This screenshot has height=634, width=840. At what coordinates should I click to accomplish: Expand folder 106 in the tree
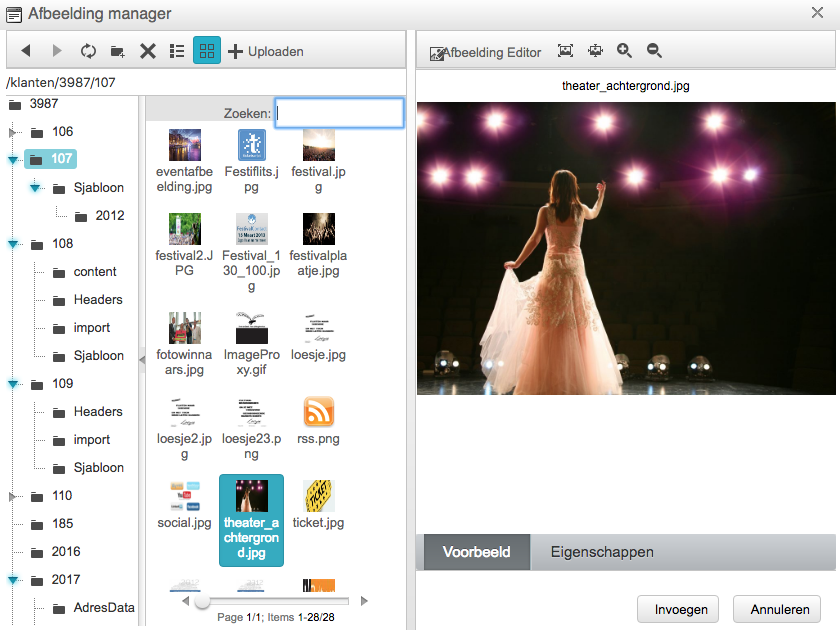12,132
